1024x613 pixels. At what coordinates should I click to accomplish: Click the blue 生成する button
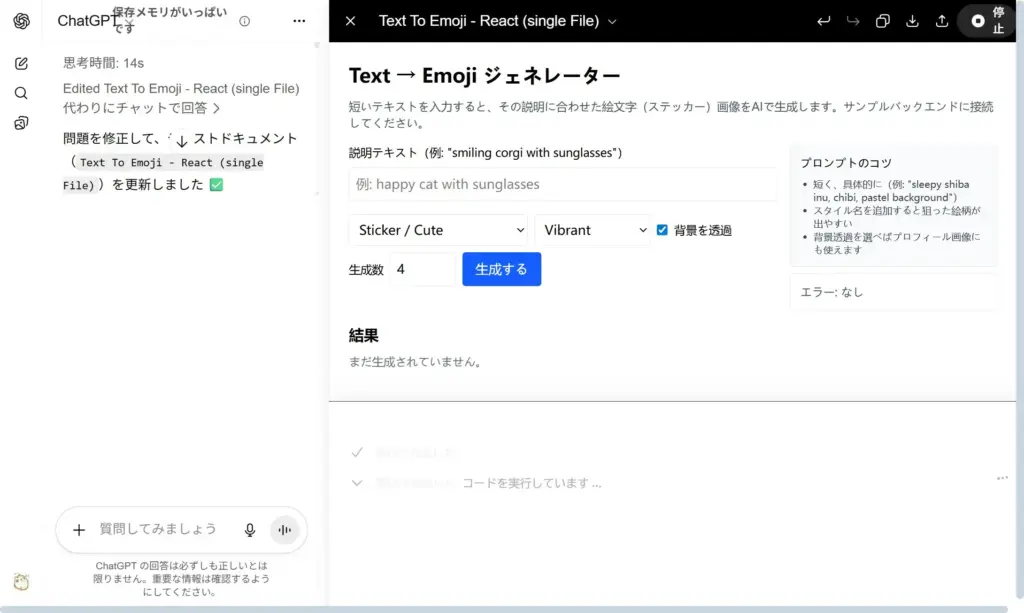(x=502, y=269)
